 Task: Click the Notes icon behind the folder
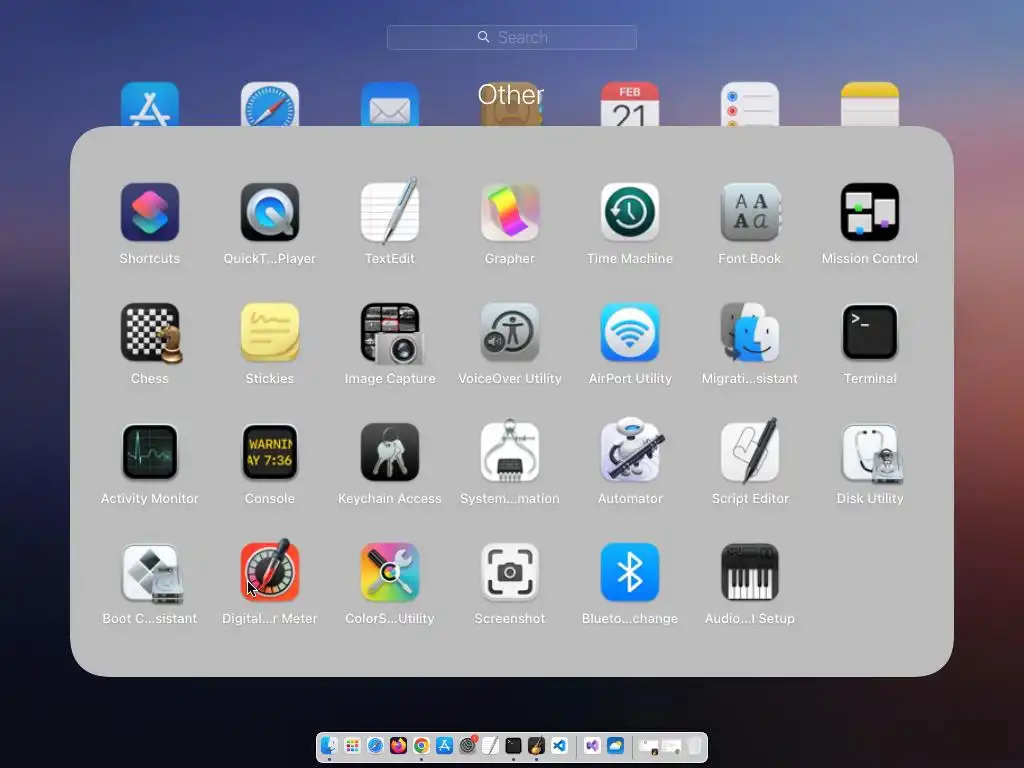pos(870,104)
